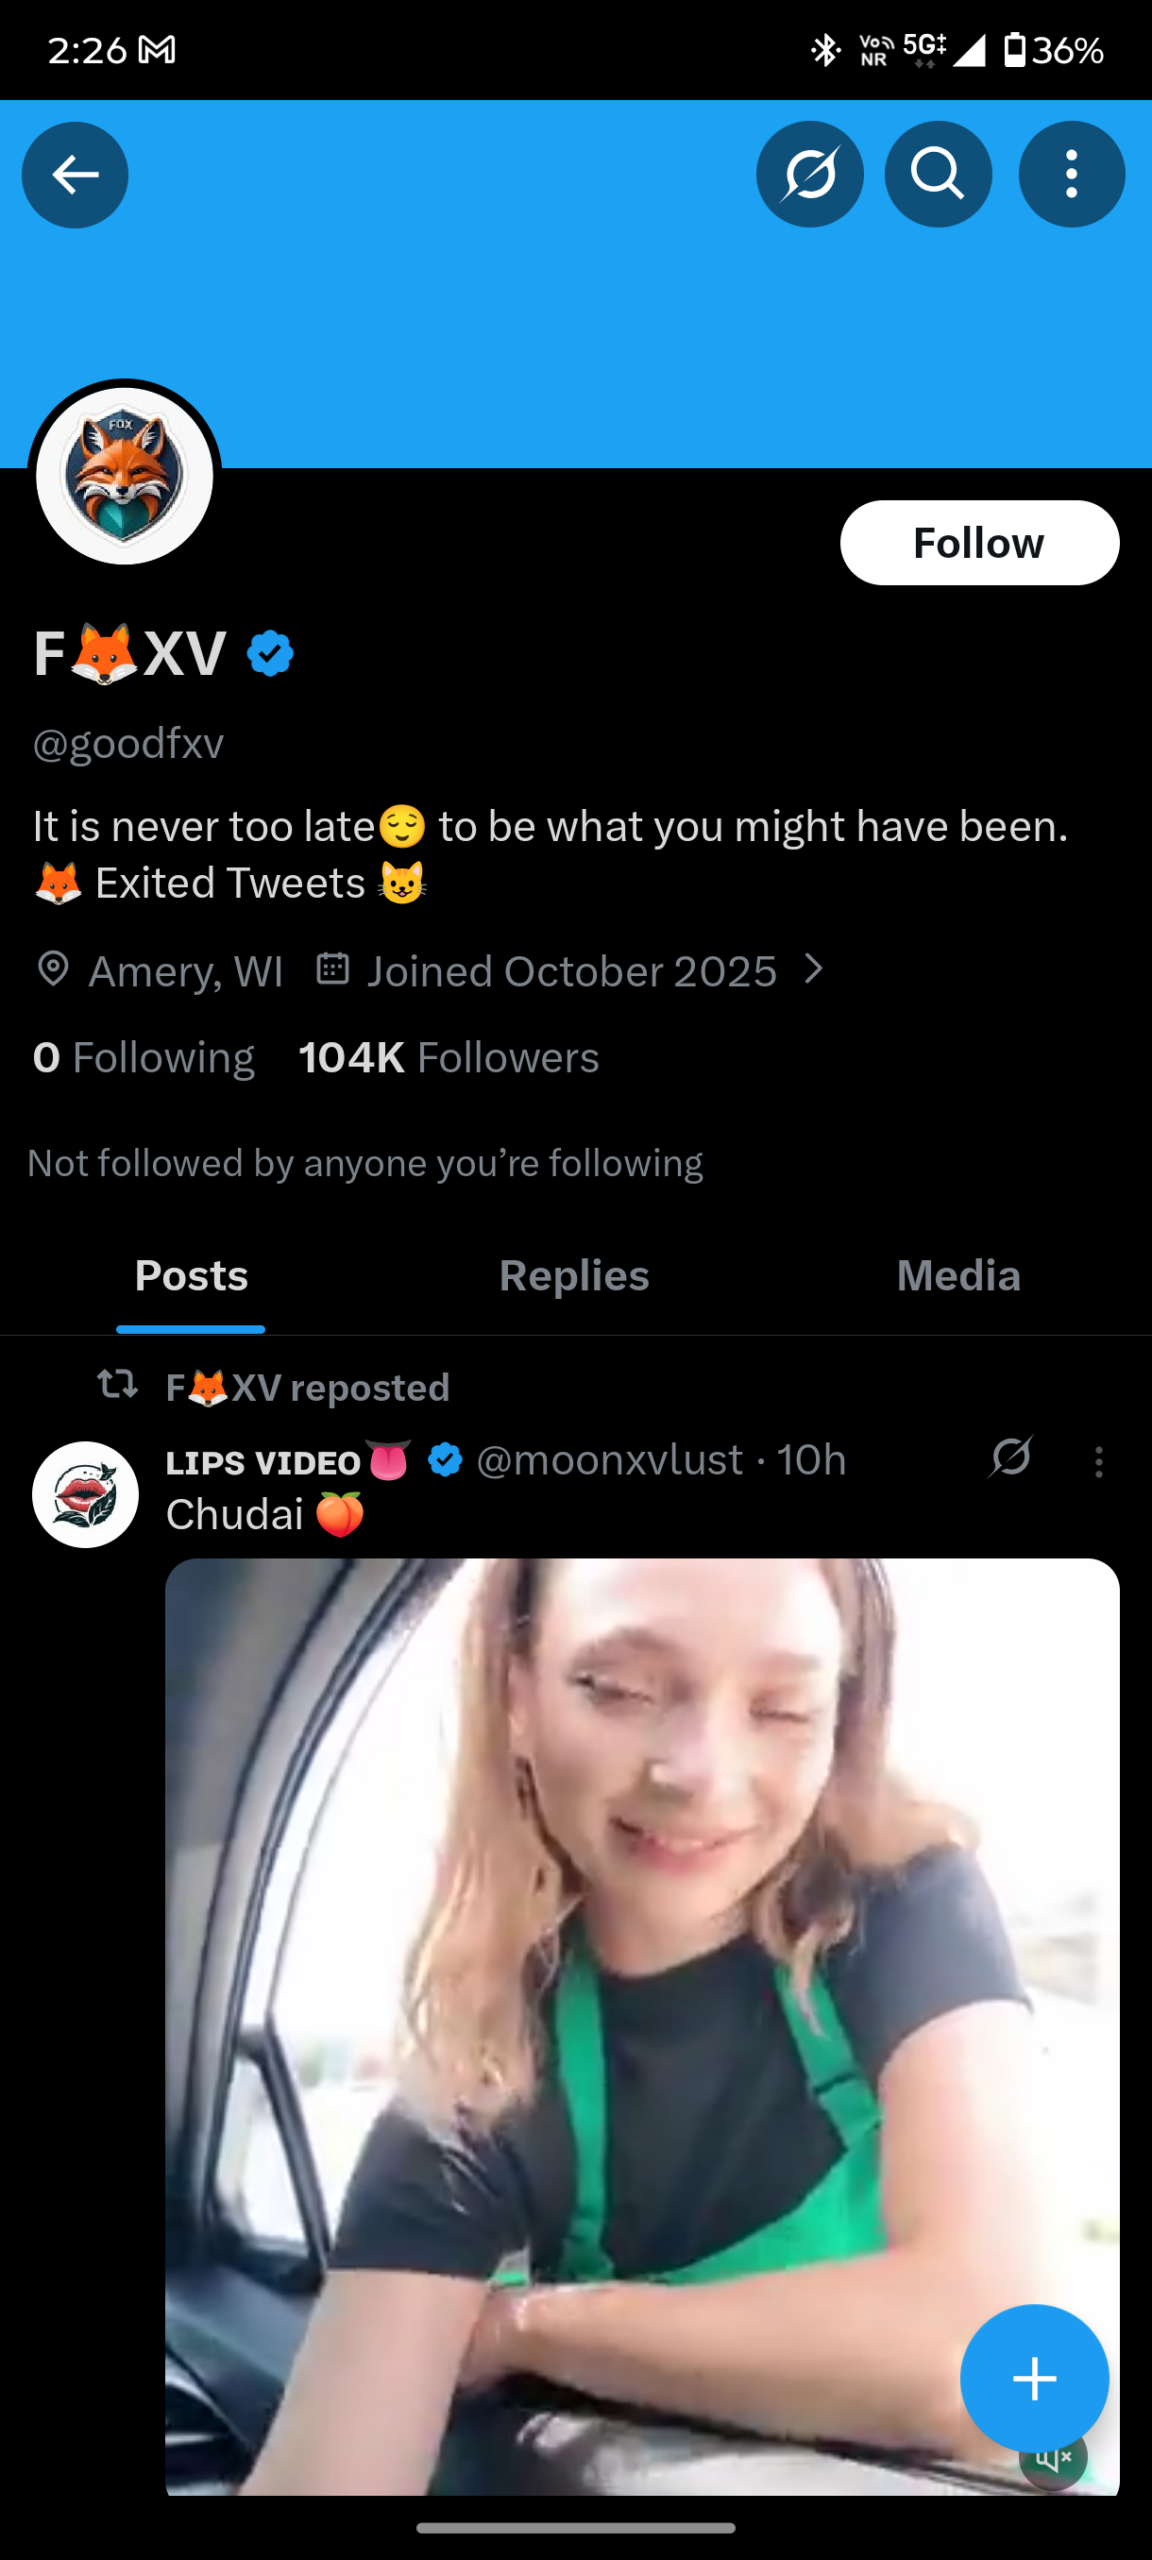Image resolution: width=1152 pixels, height=2560 pixels.
Task: Follow the FOXV account
Action: click(979, 543)
